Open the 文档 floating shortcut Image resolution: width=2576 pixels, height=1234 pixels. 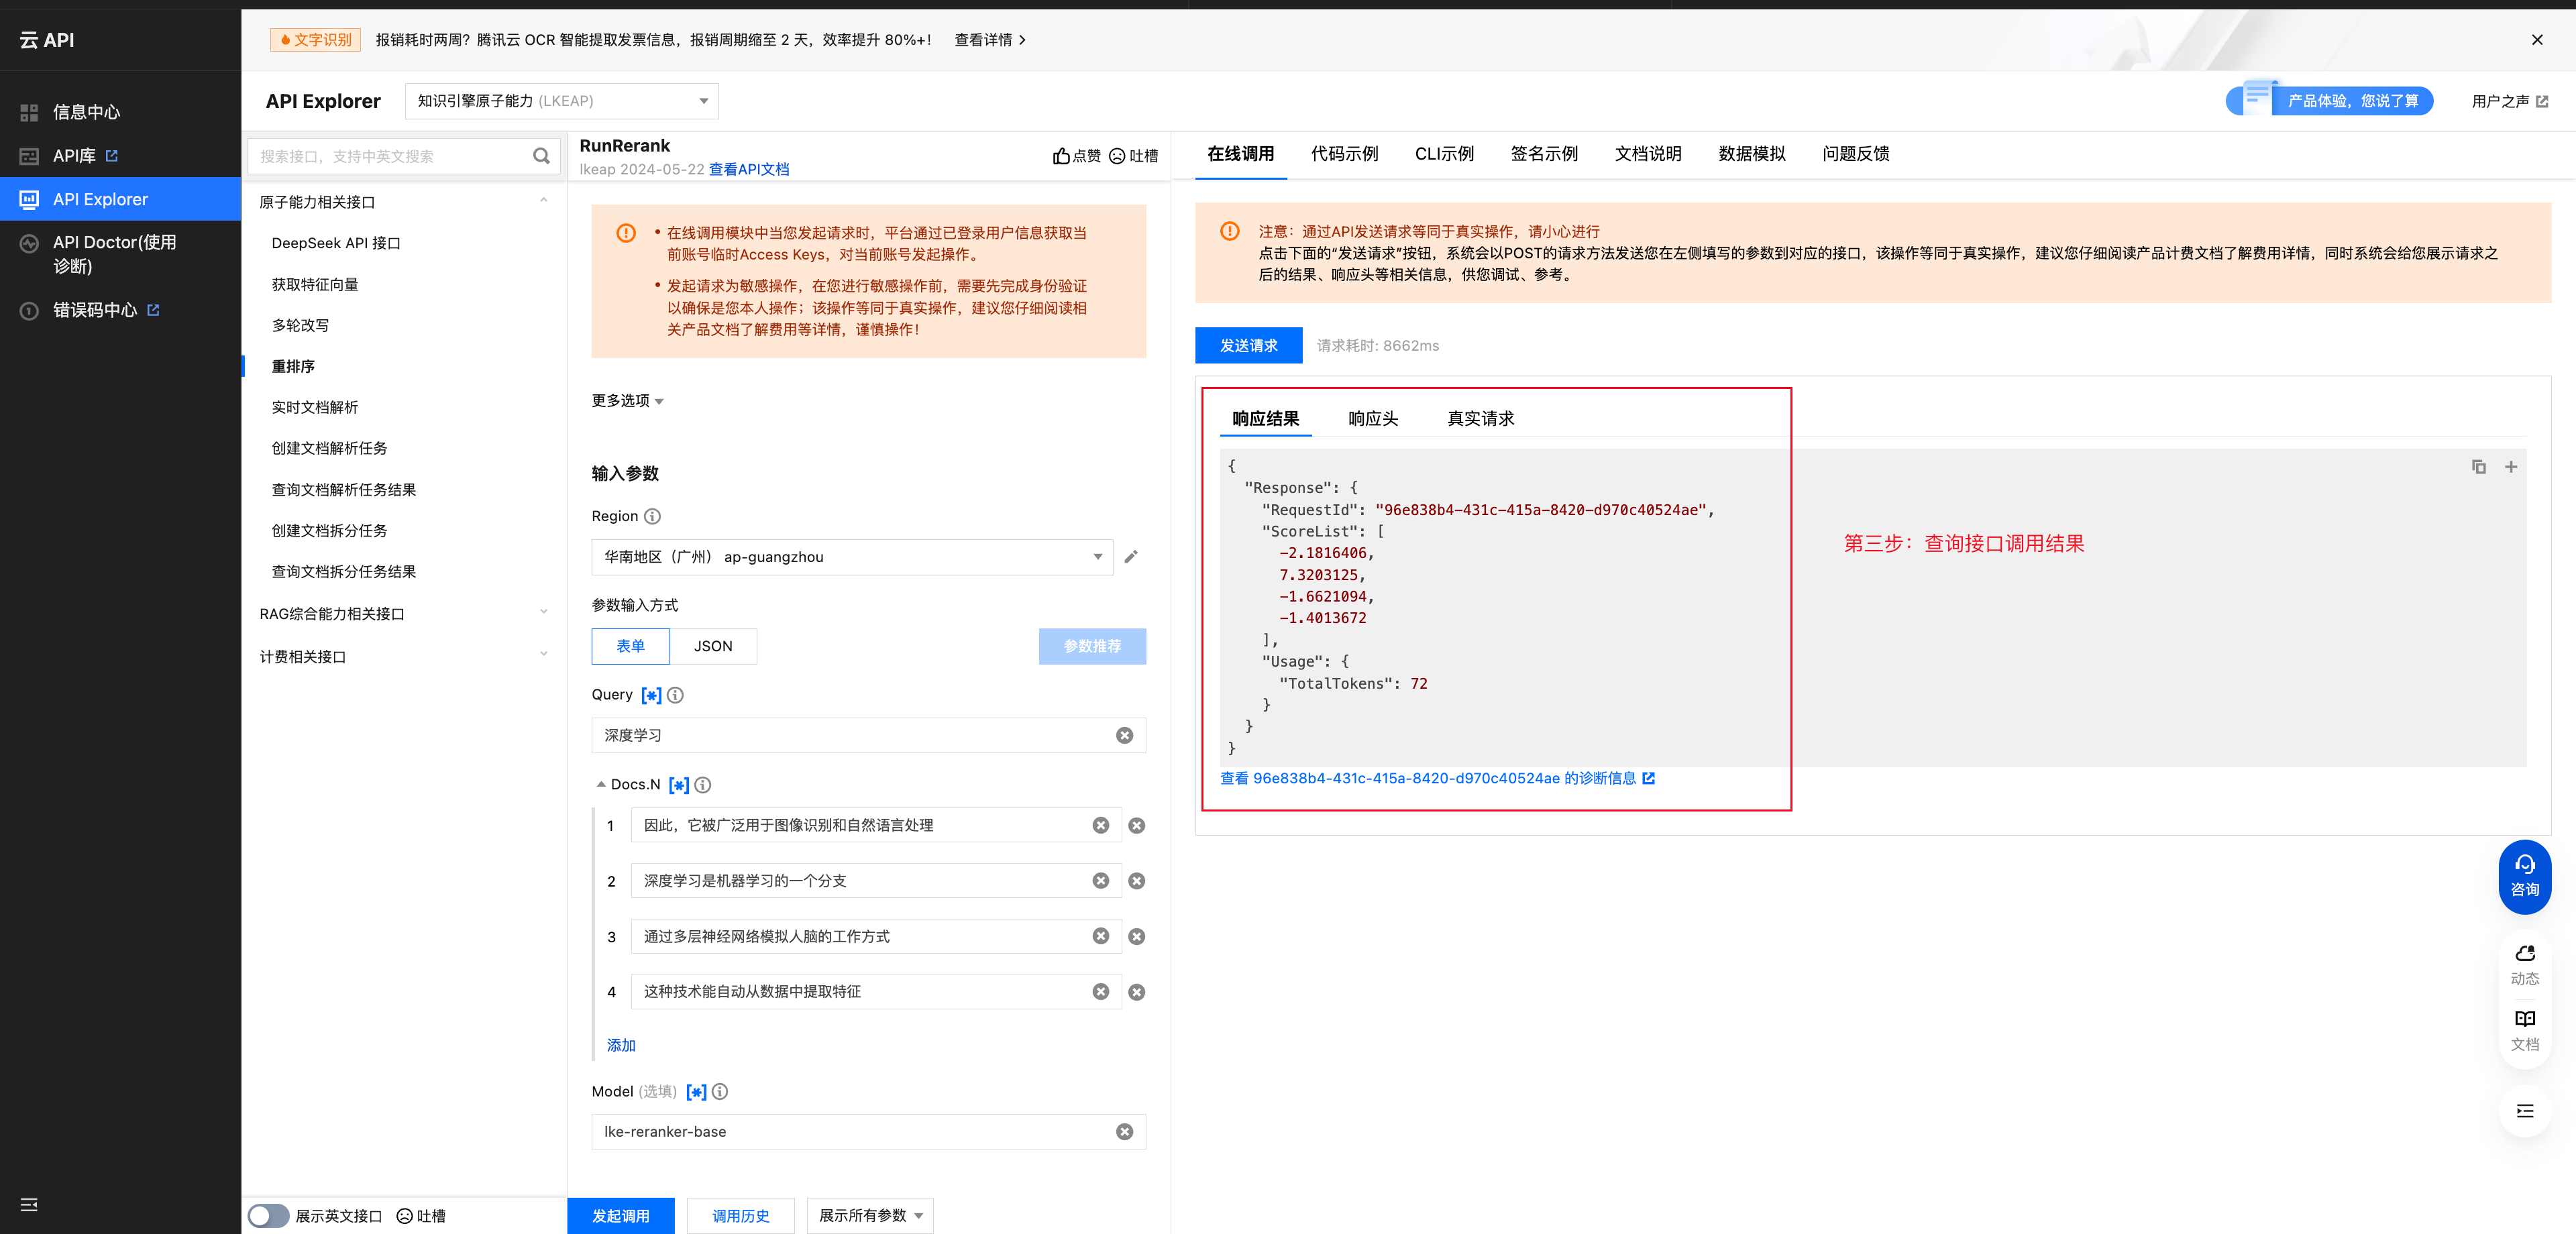2524,1031
